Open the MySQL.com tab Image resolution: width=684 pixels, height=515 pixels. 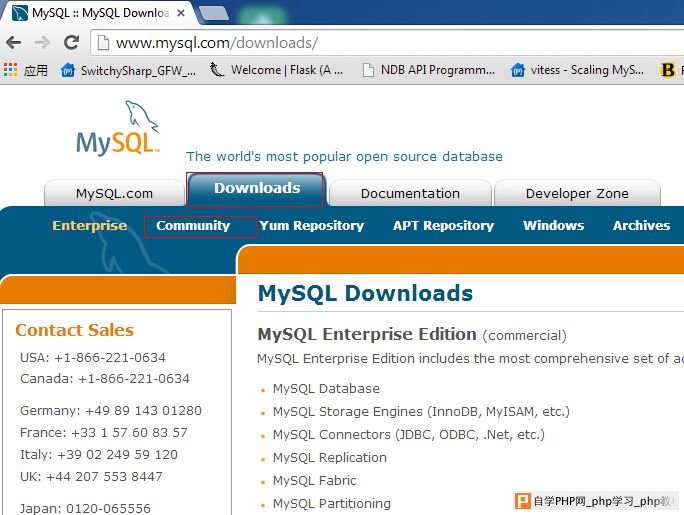pos(114,193)
